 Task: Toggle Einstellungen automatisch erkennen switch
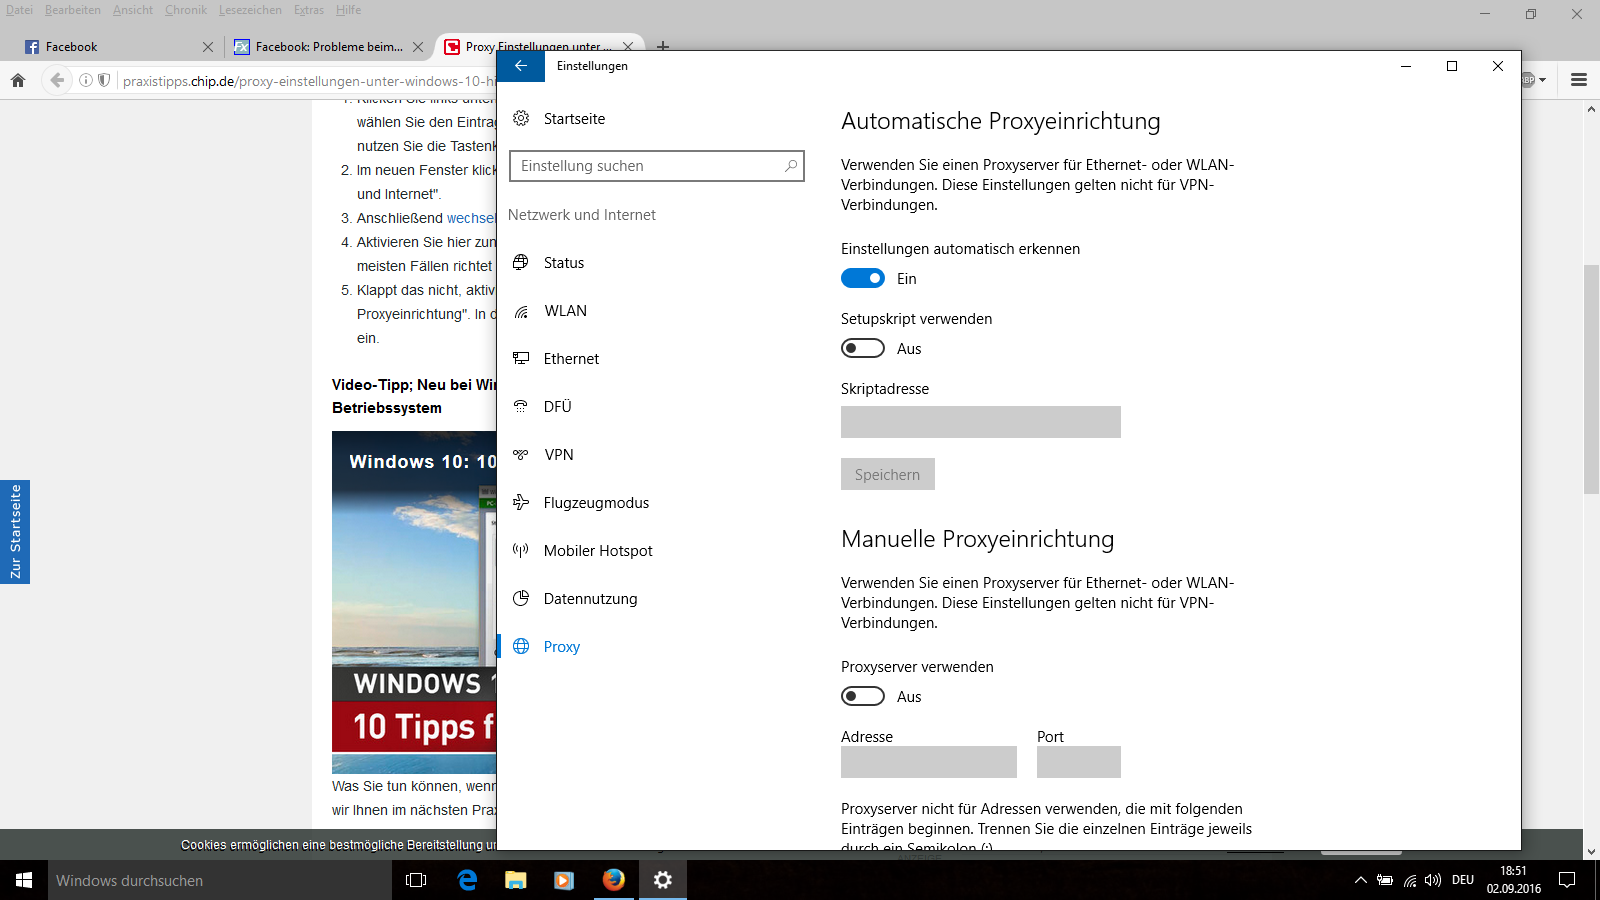click(863, 278)
